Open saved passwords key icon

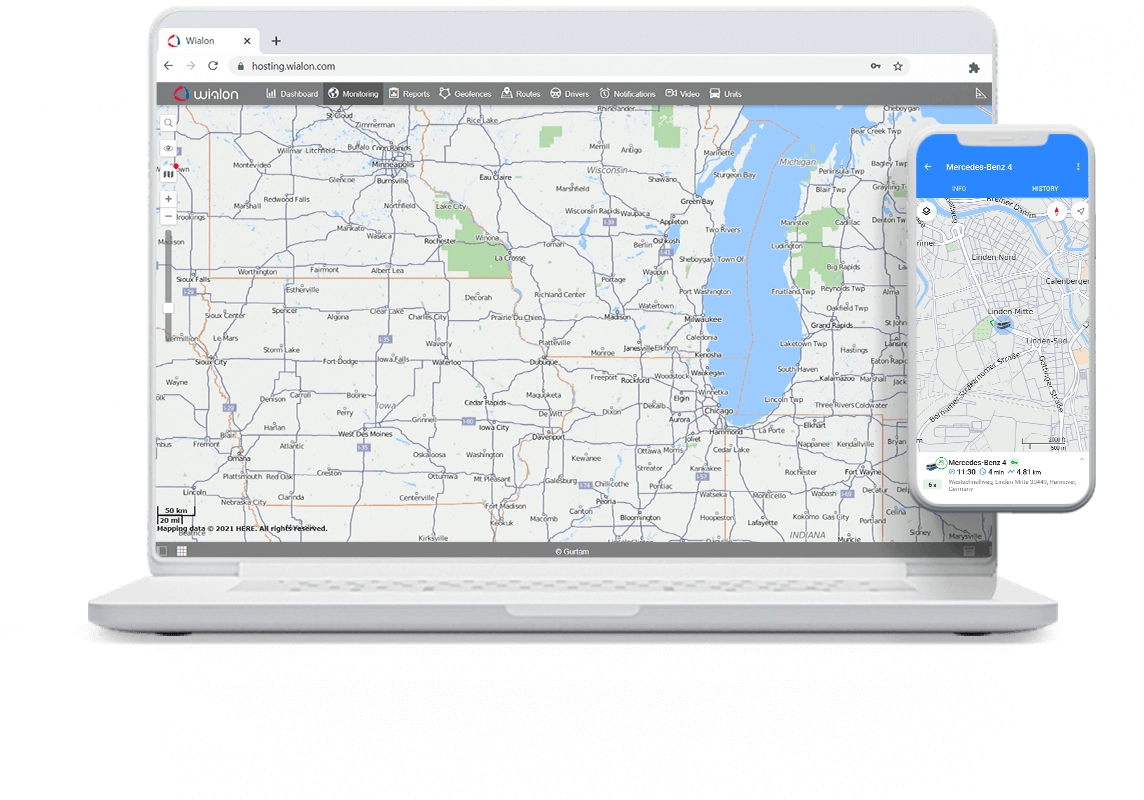tap(876, 66)
